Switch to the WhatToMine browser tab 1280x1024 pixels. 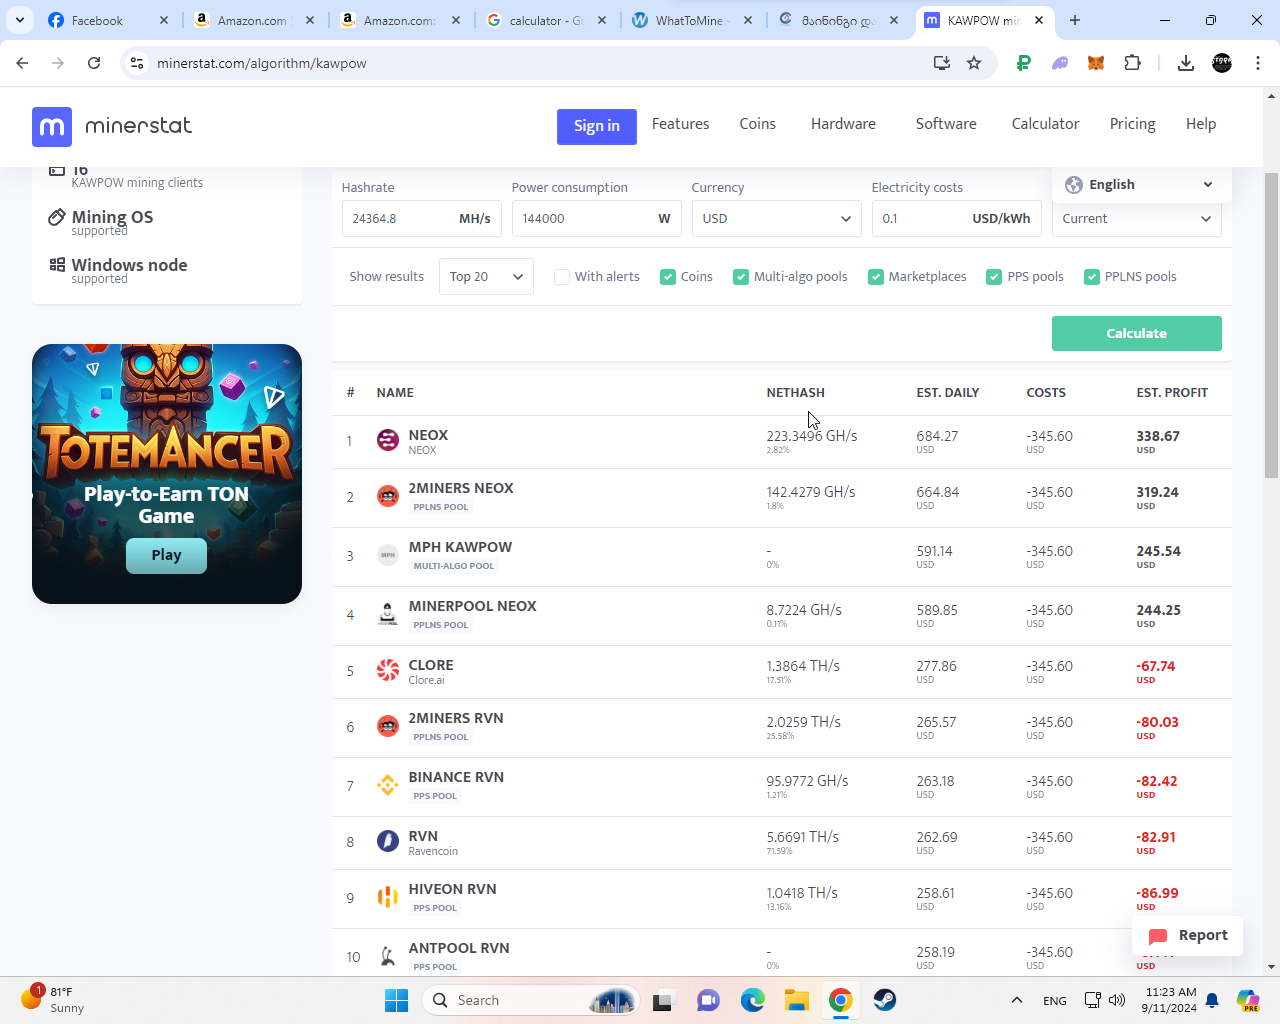click(x=692, y=20)
